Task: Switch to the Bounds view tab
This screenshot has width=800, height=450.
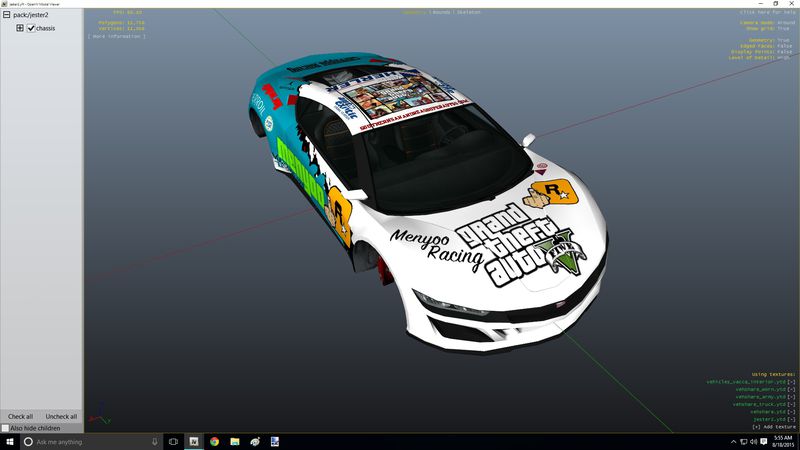Action: pos(441,12)
